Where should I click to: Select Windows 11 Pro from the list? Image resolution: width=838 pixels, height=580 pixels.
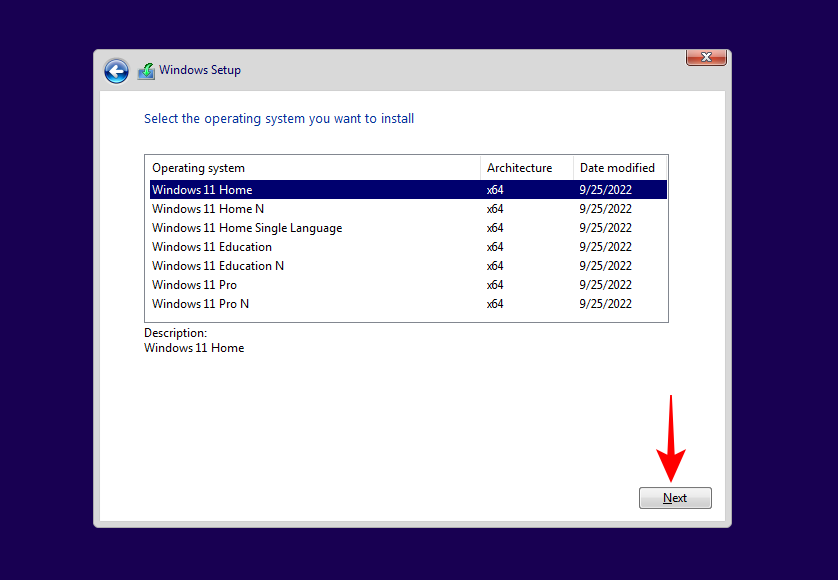click(194, 284)
